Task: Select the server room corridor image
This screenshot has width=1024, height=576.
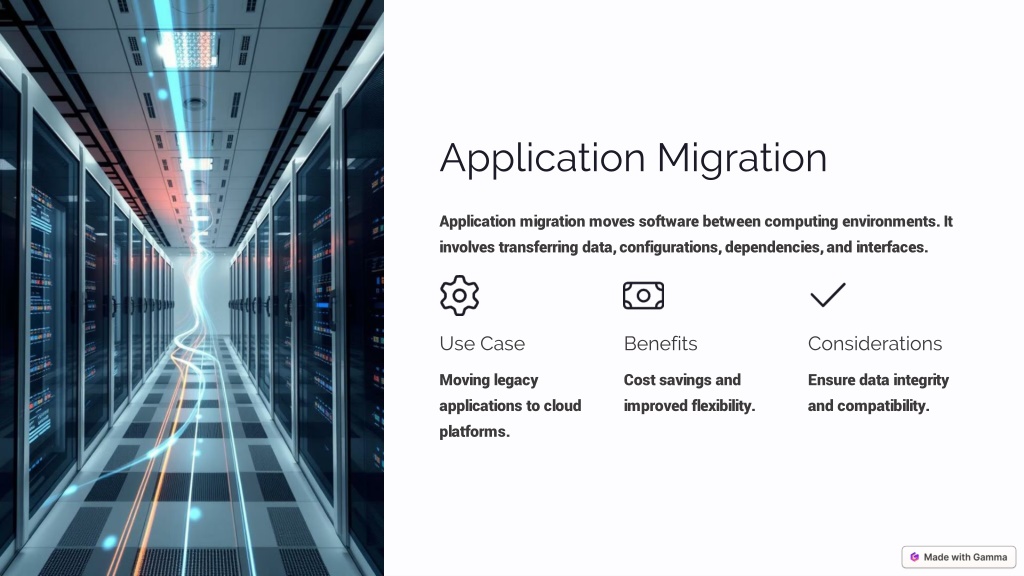Action: [192, 288]
